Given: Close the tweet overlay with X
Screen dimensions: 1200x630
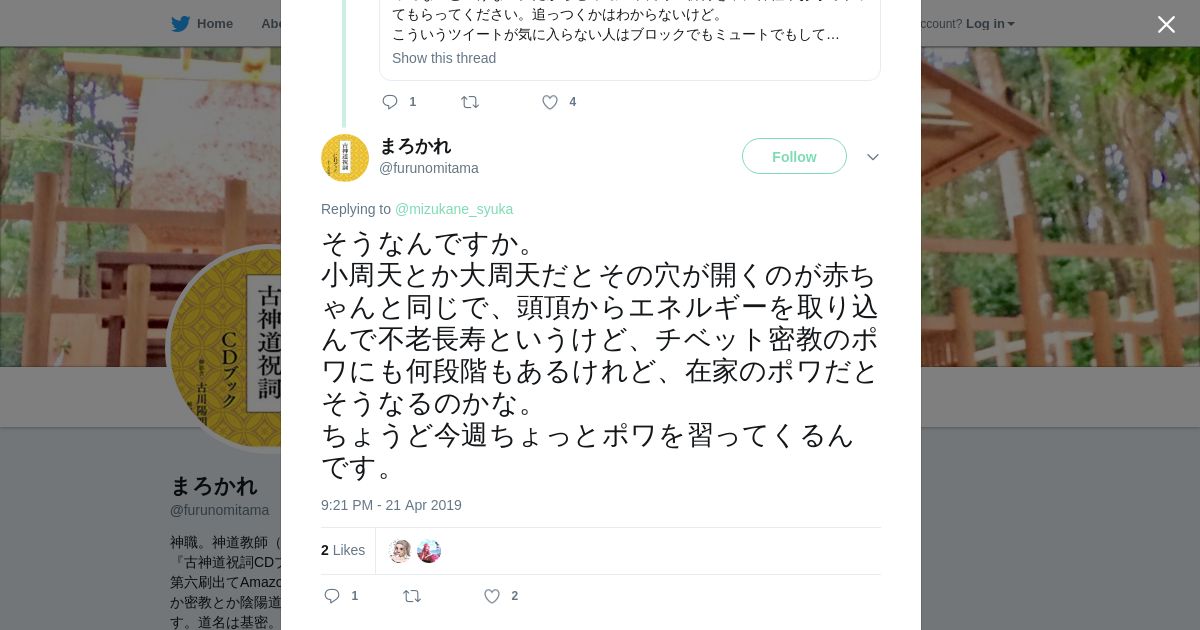Looking at the screenshot, I should click(x=1166, y=25).
